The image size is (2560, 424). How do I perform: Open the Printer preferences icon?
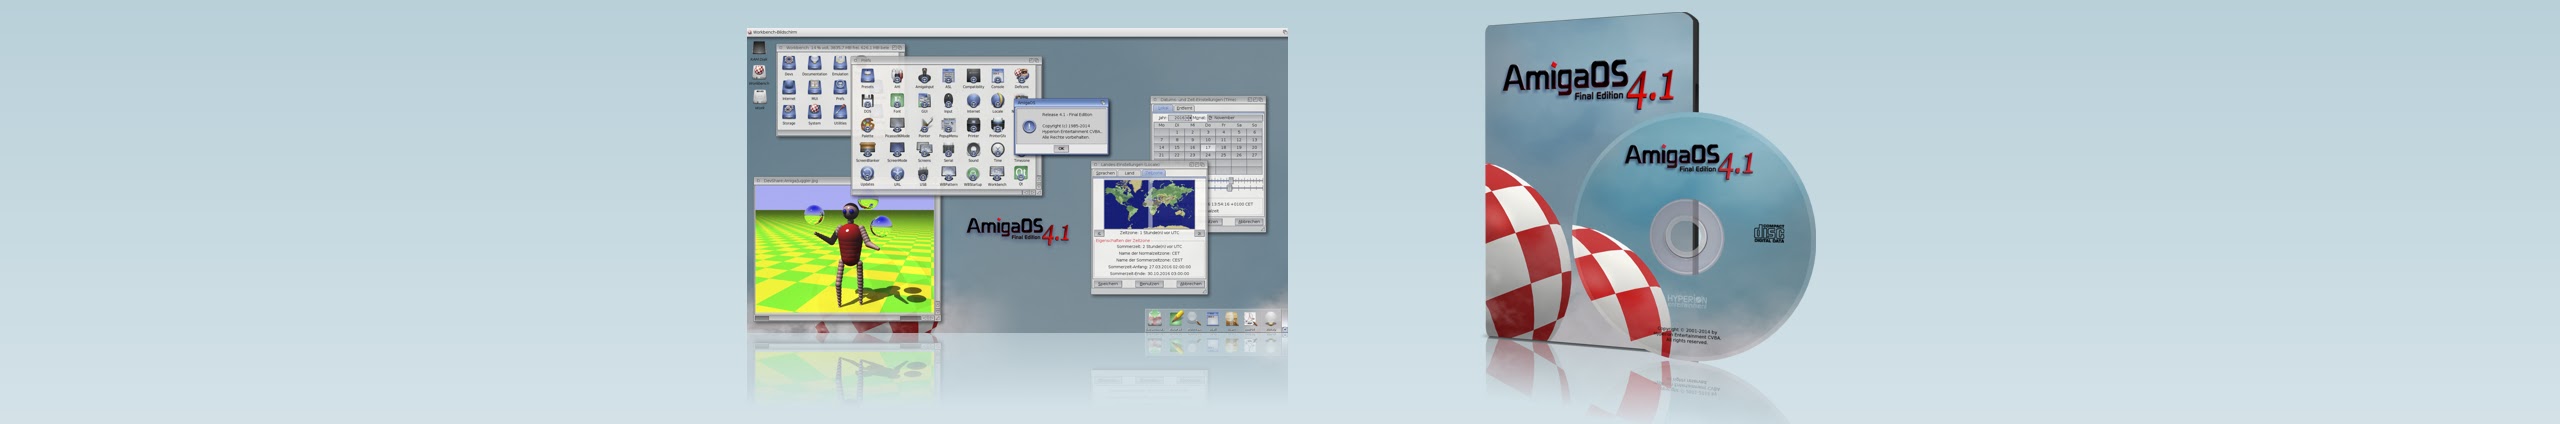[x=973, y=126]
